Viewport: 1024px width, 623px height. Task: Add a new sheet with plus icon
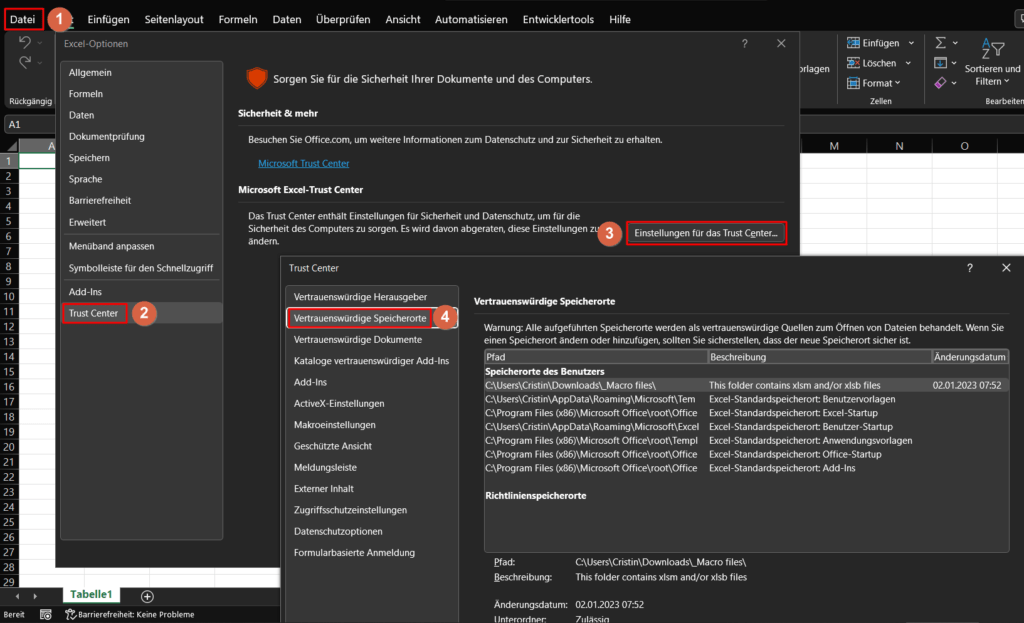pos(147,596)
